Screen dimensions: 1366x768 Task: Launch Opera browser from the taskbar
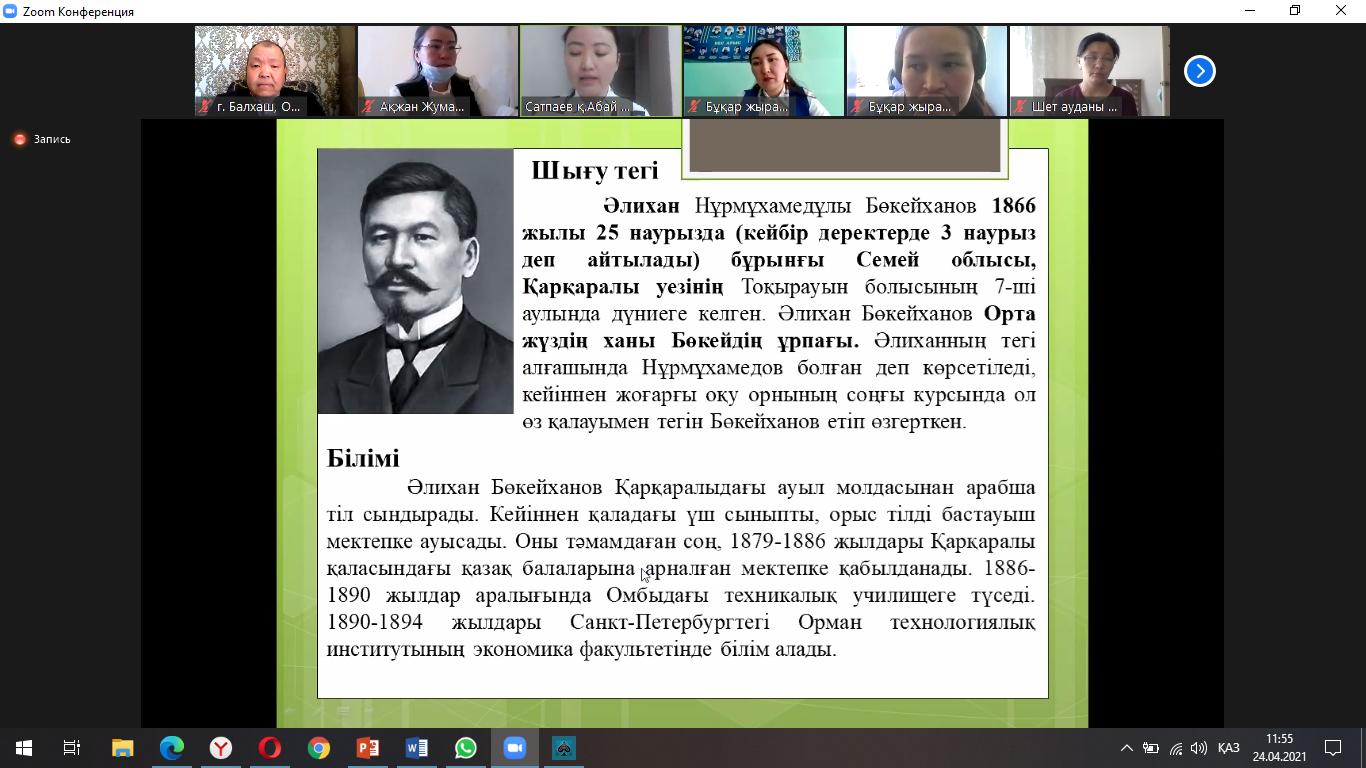click(270, 748)
